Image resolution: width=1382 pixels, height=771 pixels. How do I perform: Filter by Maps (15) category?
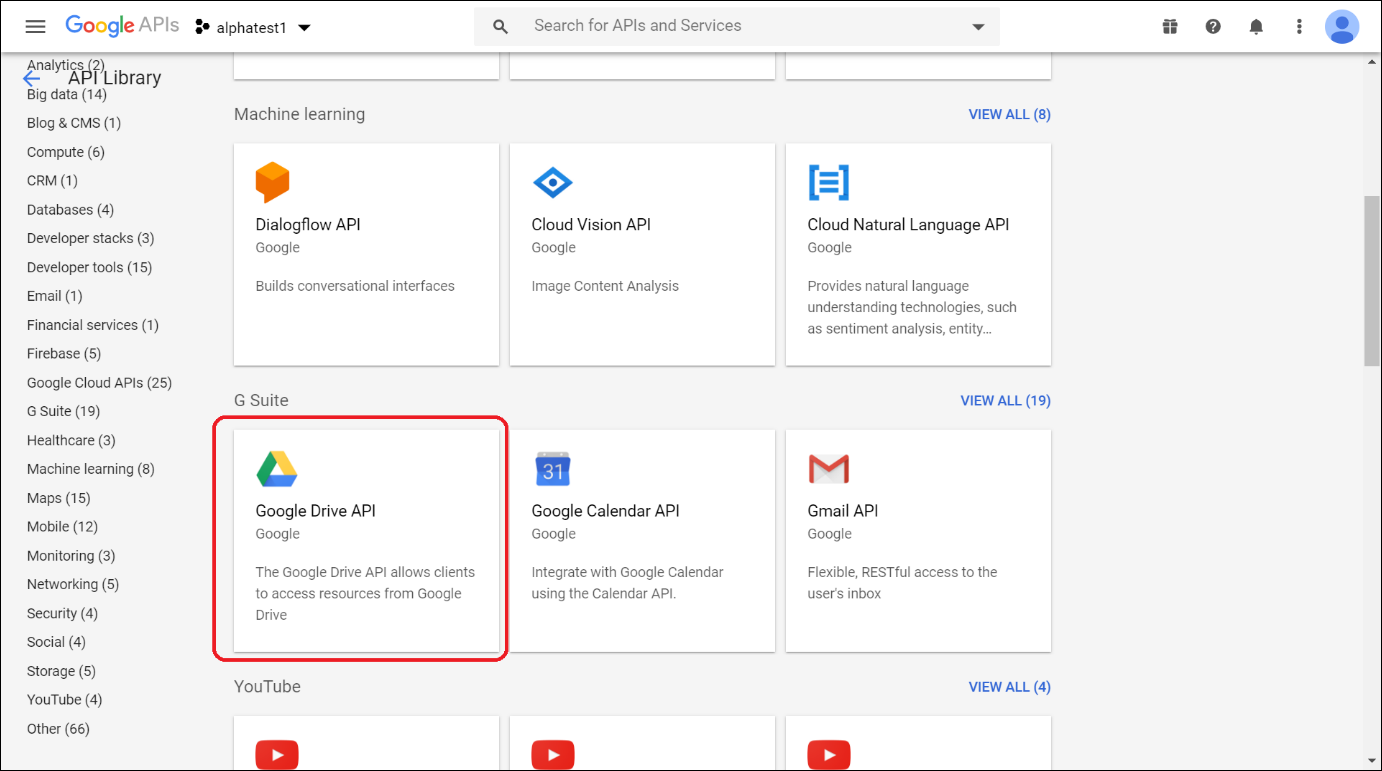click(x=58, y=498)
